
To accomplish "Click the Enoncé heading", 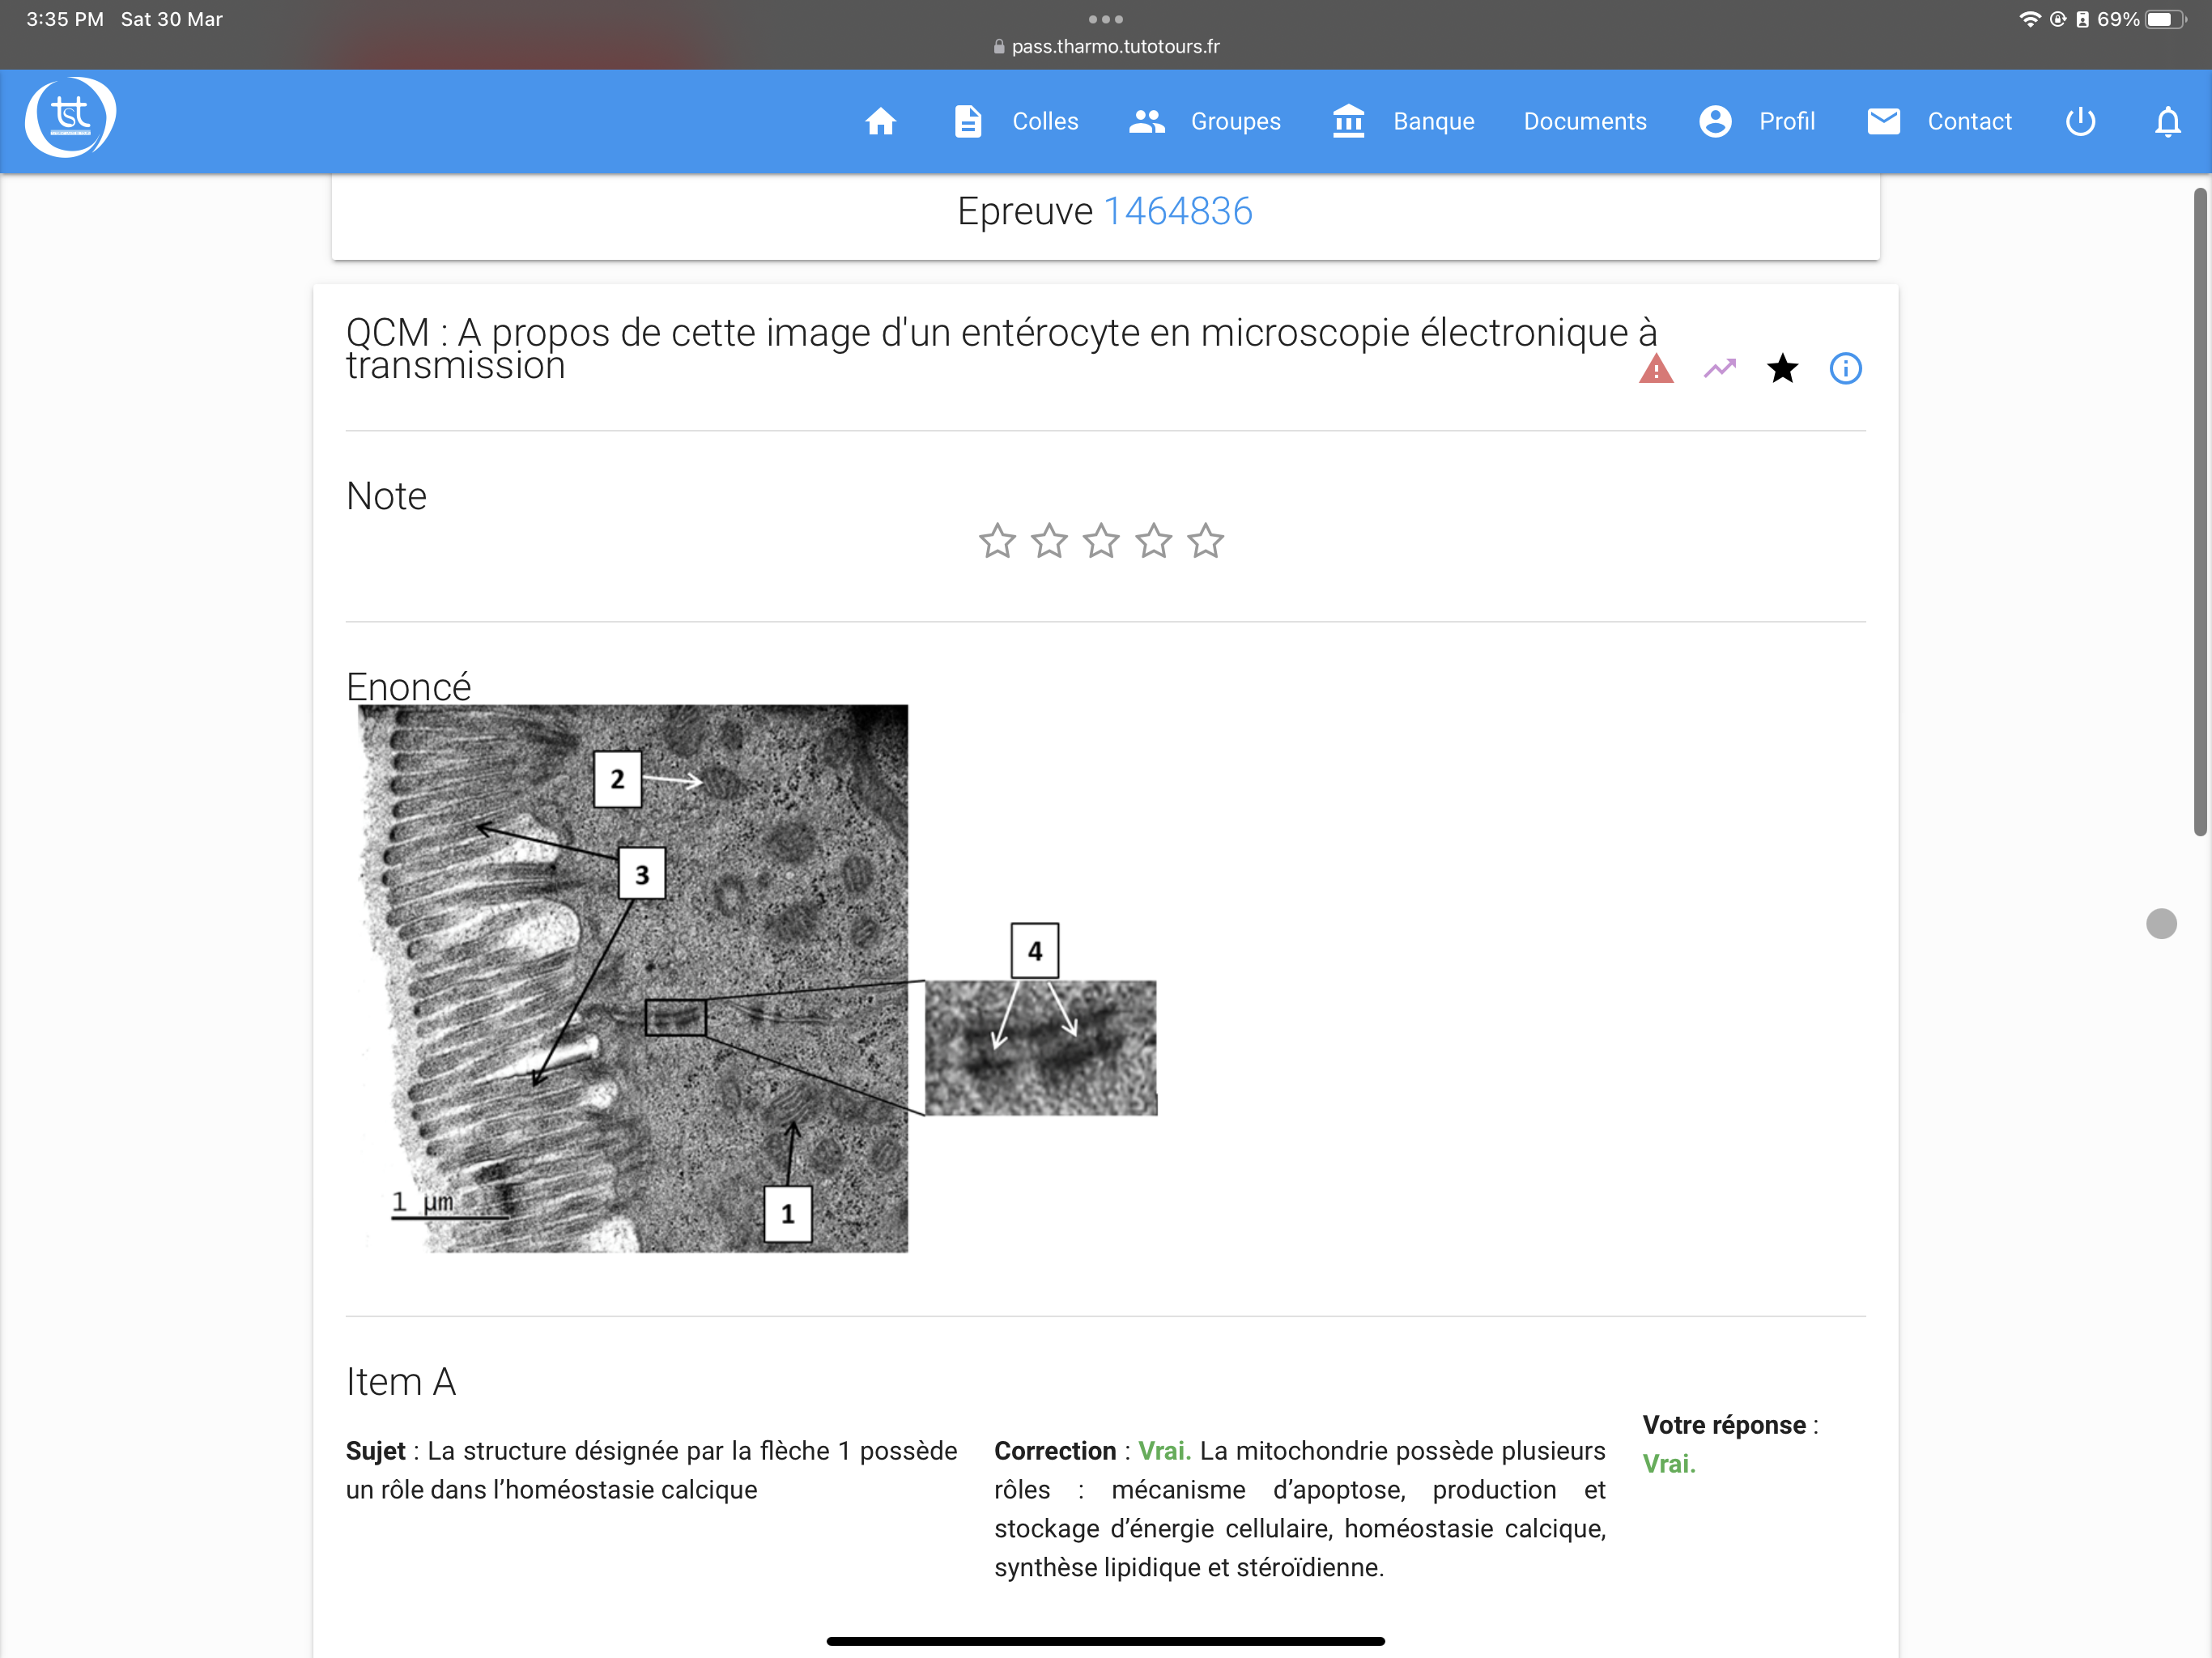I will 408,687.
